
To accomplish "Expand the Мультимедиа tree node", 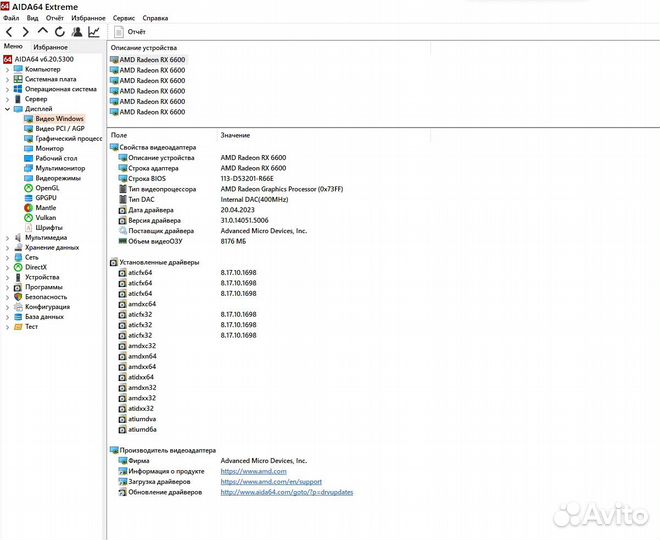I will (7, 237).
